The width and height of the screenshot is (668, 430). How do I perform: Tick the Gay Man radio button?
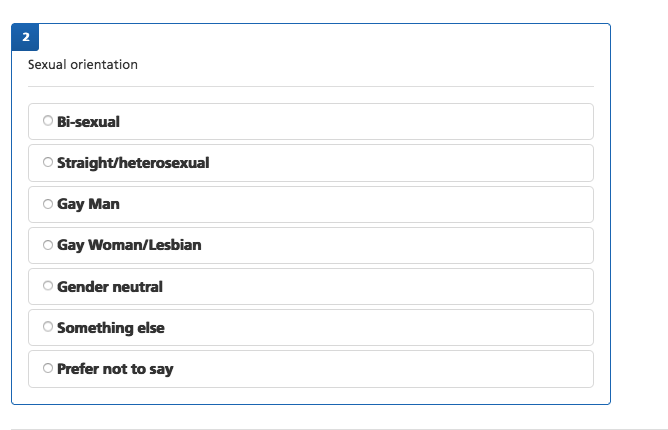[x=48, y=204]
